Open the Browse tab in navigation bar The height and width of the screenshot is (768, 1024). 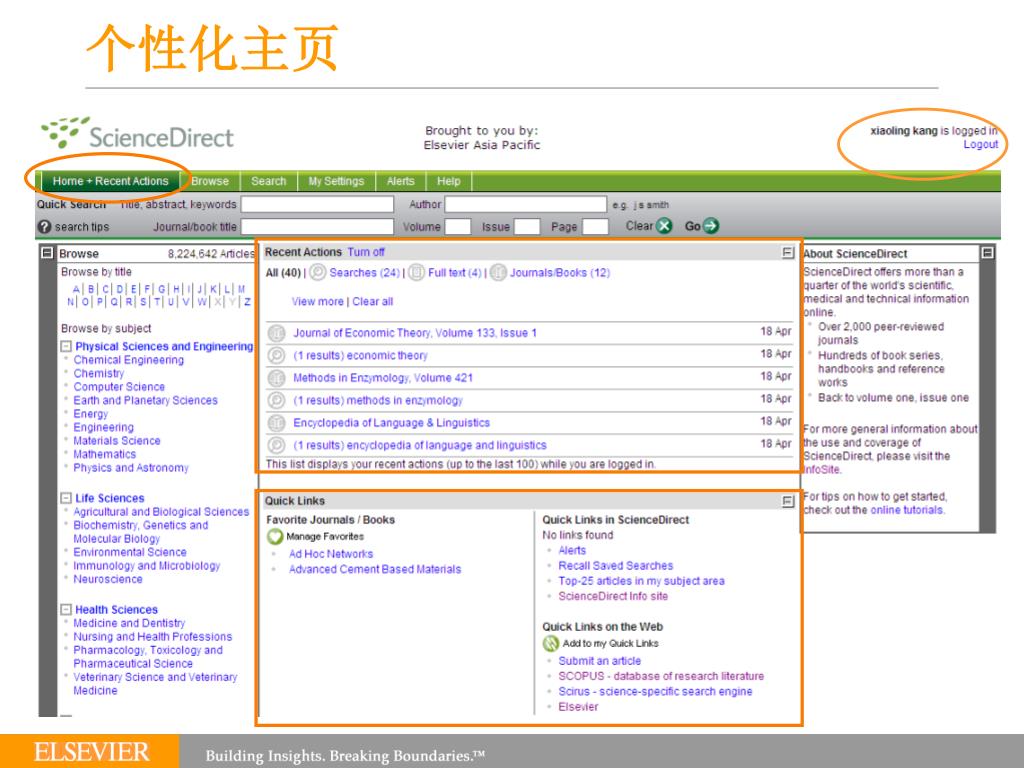(x=210, y=181)
